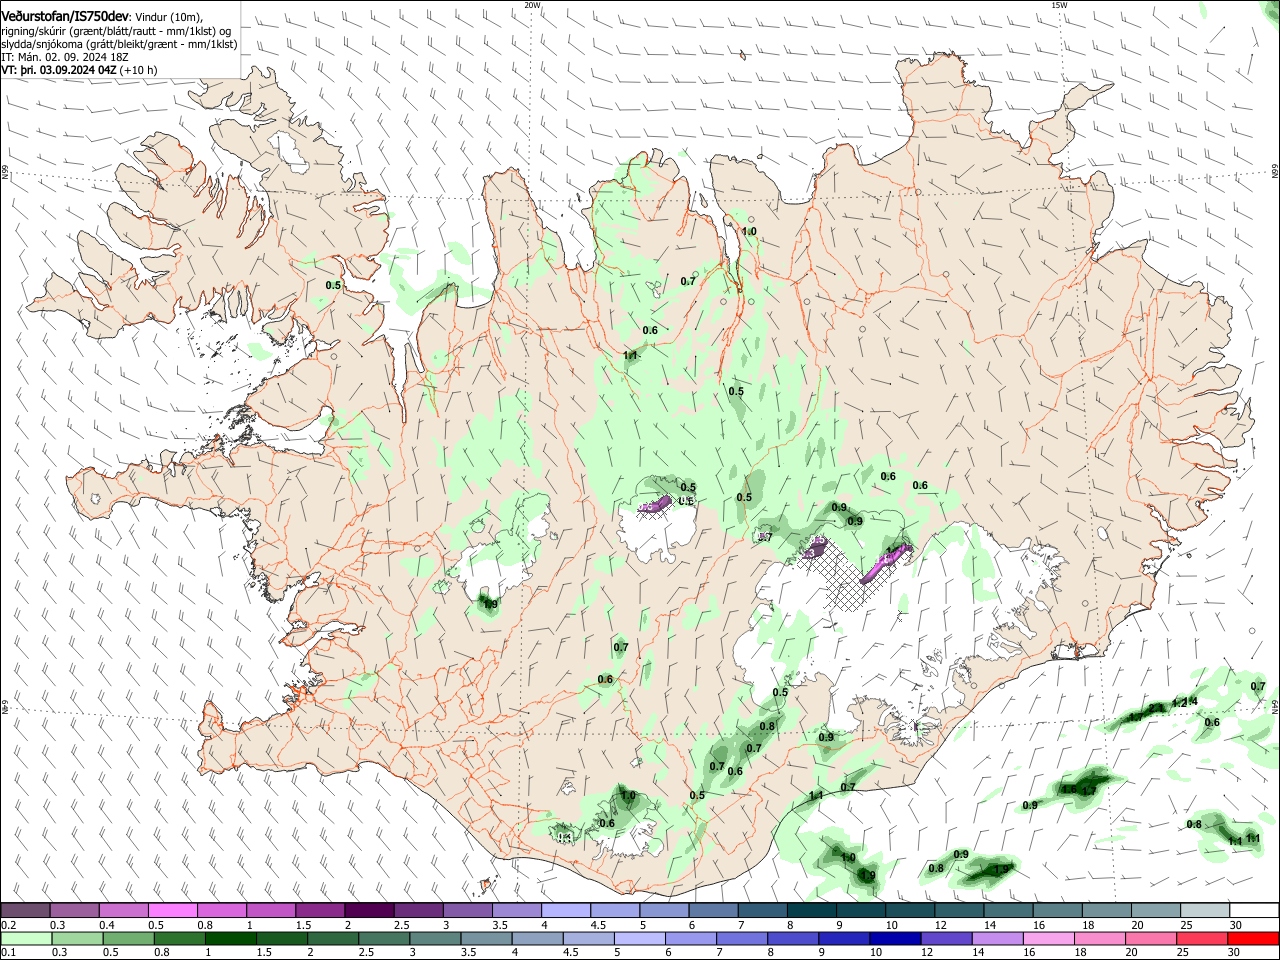Click the dark plum swatch labeled 2
Image resolution: width=1280 pixels, height=960 pixels.
tap(369, 910)
